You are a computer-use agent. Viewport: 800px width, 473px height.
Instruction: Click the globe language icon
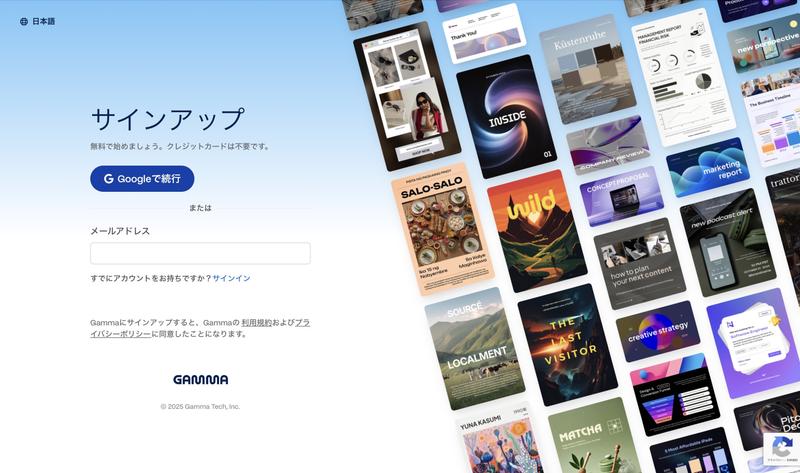(23, 21)
